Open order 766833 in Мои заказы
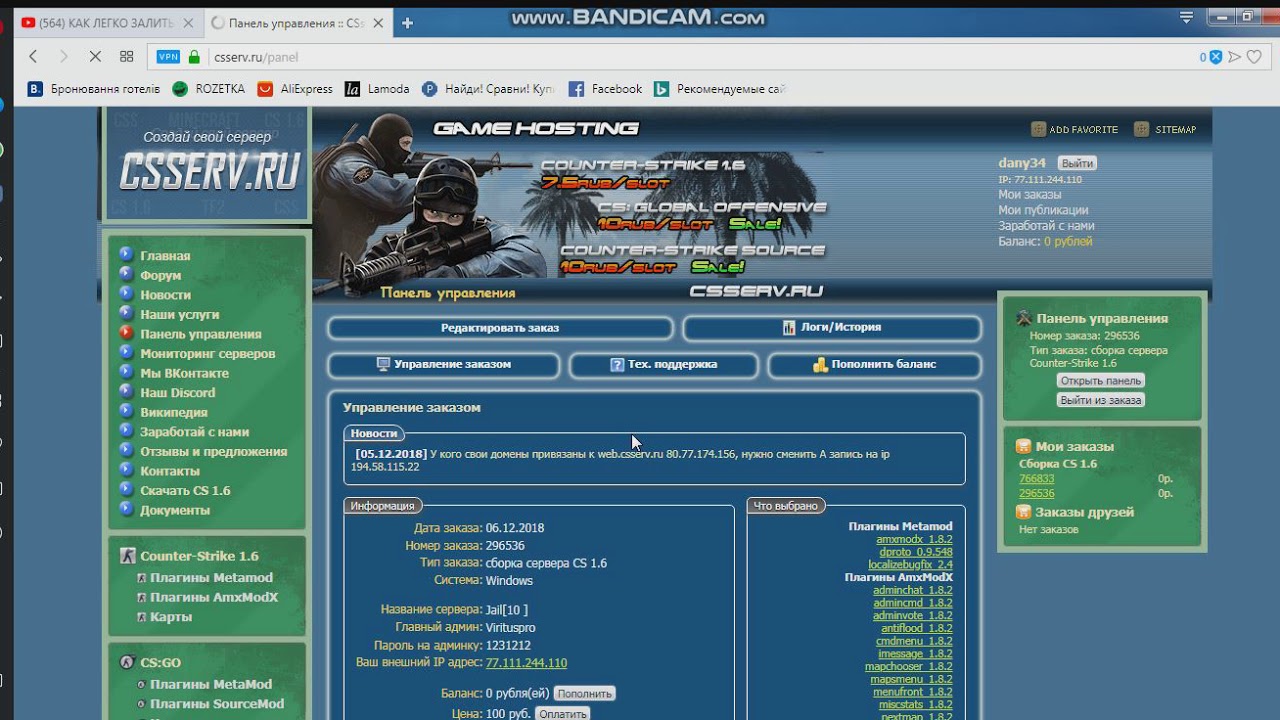The height and width of the screenshot is (720, 1280). [x=1036, y=479]
